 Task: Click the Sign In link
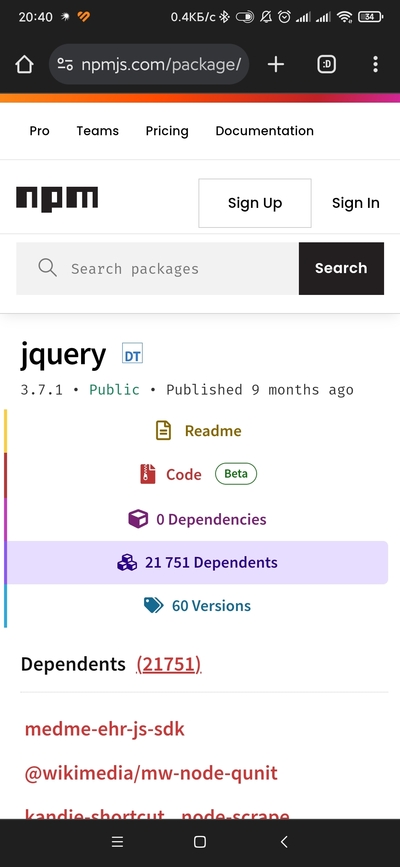point(356,203)
